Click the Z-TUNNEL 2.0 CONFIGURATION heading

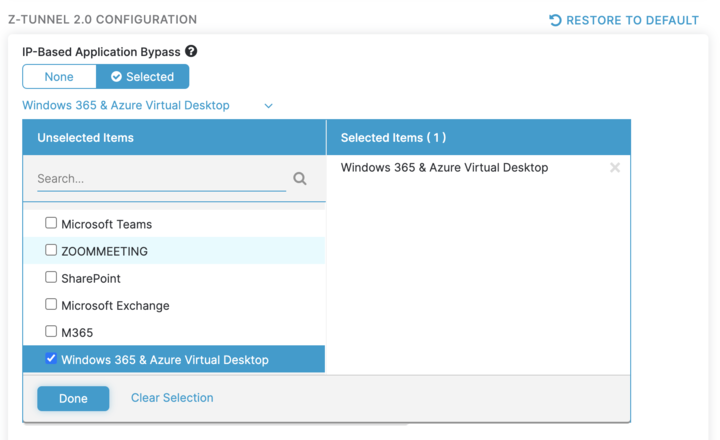102,19
